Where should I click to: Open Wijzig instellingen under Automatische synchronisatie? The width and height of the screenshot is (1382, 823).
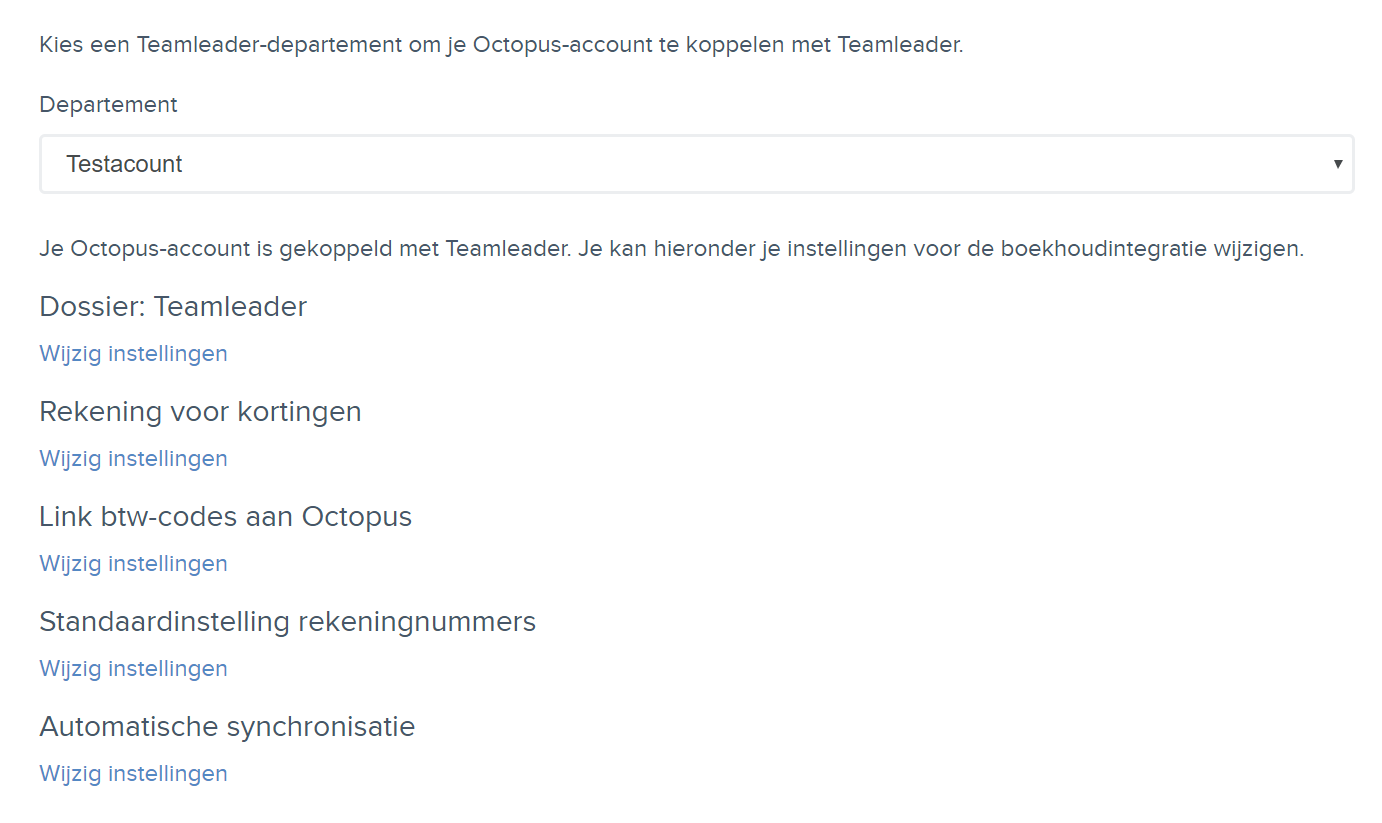pos(133,773)
